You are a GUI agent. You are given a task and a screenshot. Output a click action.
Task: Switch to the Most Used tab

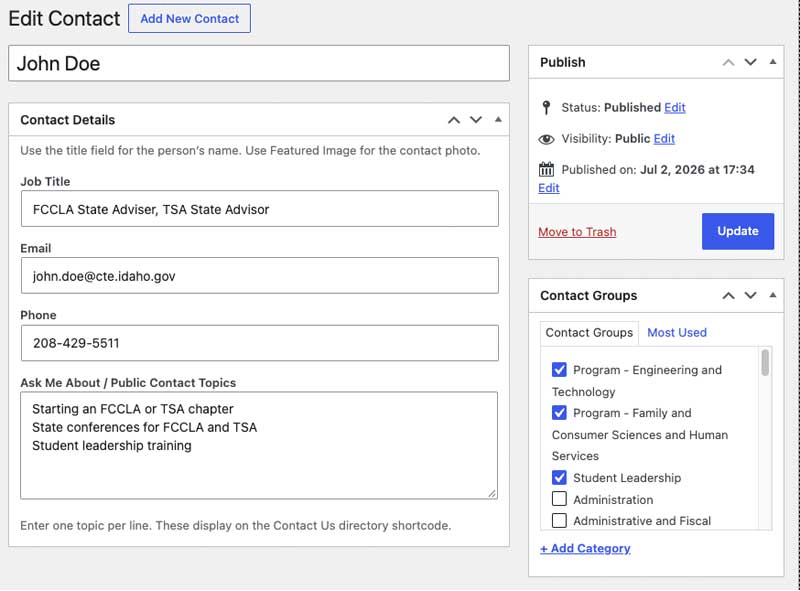tap(677, 333)
